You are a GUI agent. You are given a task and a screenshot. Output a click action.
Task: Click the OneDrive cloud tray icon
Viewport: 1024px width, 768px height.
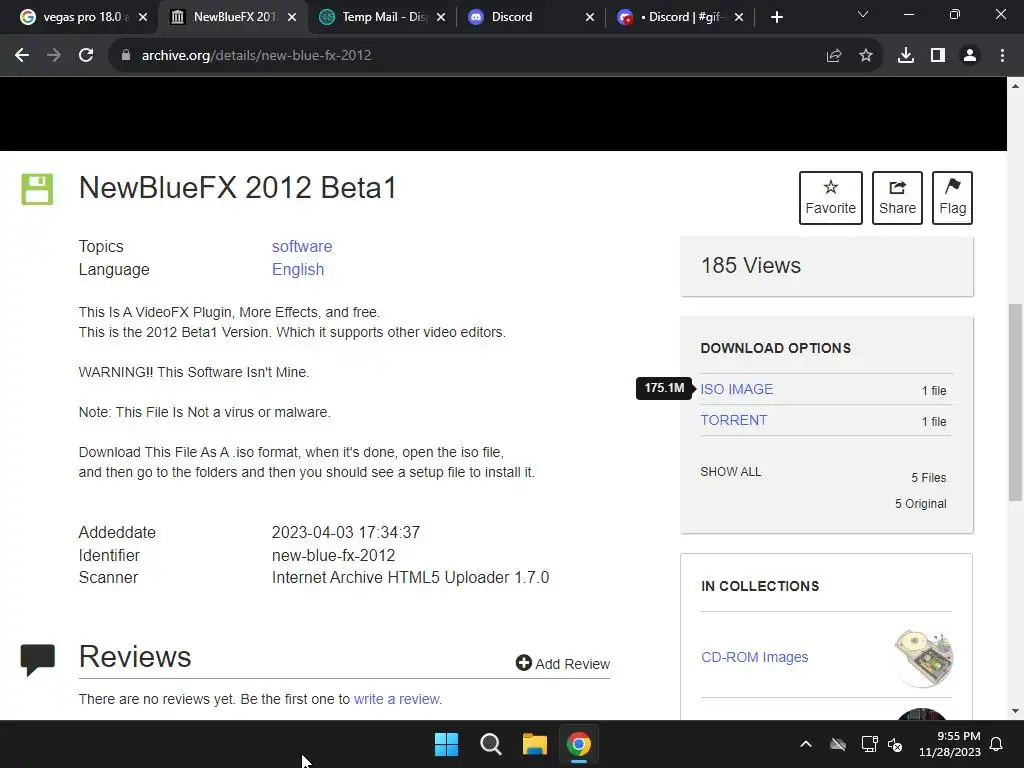pyautogui.click(x=838, y=744)
